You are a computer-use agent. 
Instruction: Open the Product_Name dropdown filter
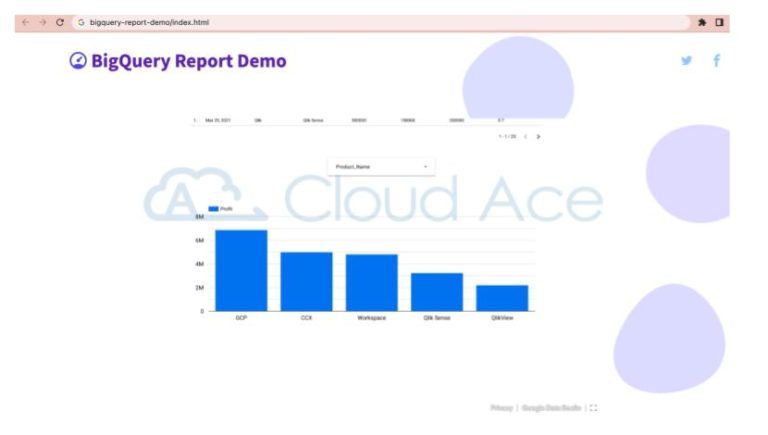point(381,167)
